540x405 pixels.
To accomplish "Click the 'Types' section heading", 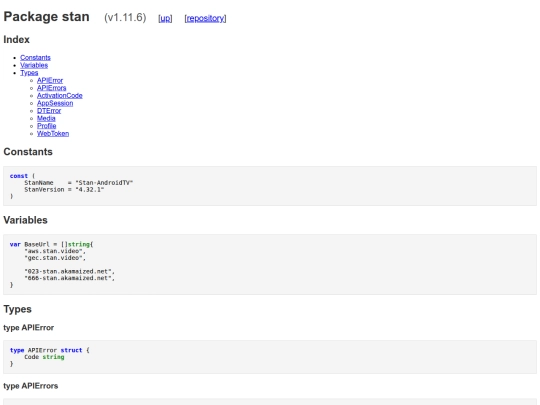I will click(x=17, y=309).
